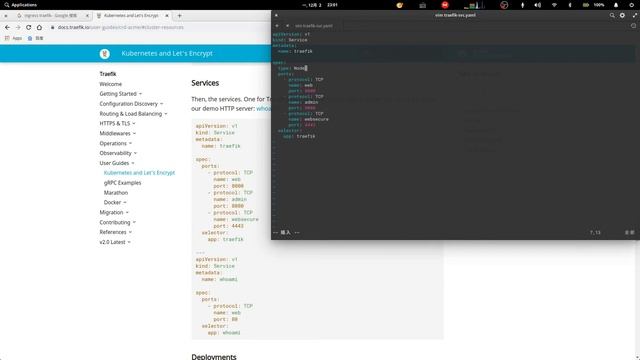Click the Deployments heading
Viewport: 640px width, 360px height.
point(214,357)
